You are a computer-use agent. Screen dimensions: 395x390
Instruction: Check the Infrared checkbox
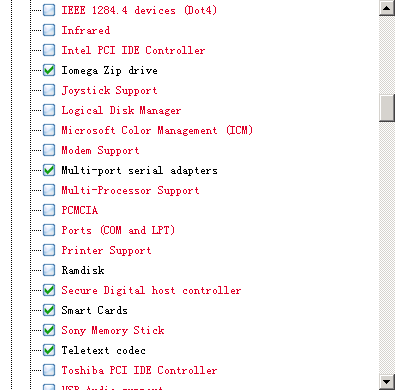coord(49,30)
